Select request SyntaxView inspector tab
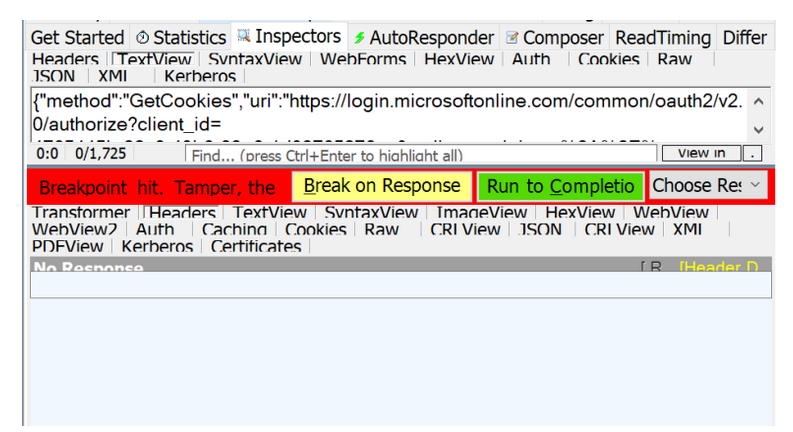 coord(255,59)
